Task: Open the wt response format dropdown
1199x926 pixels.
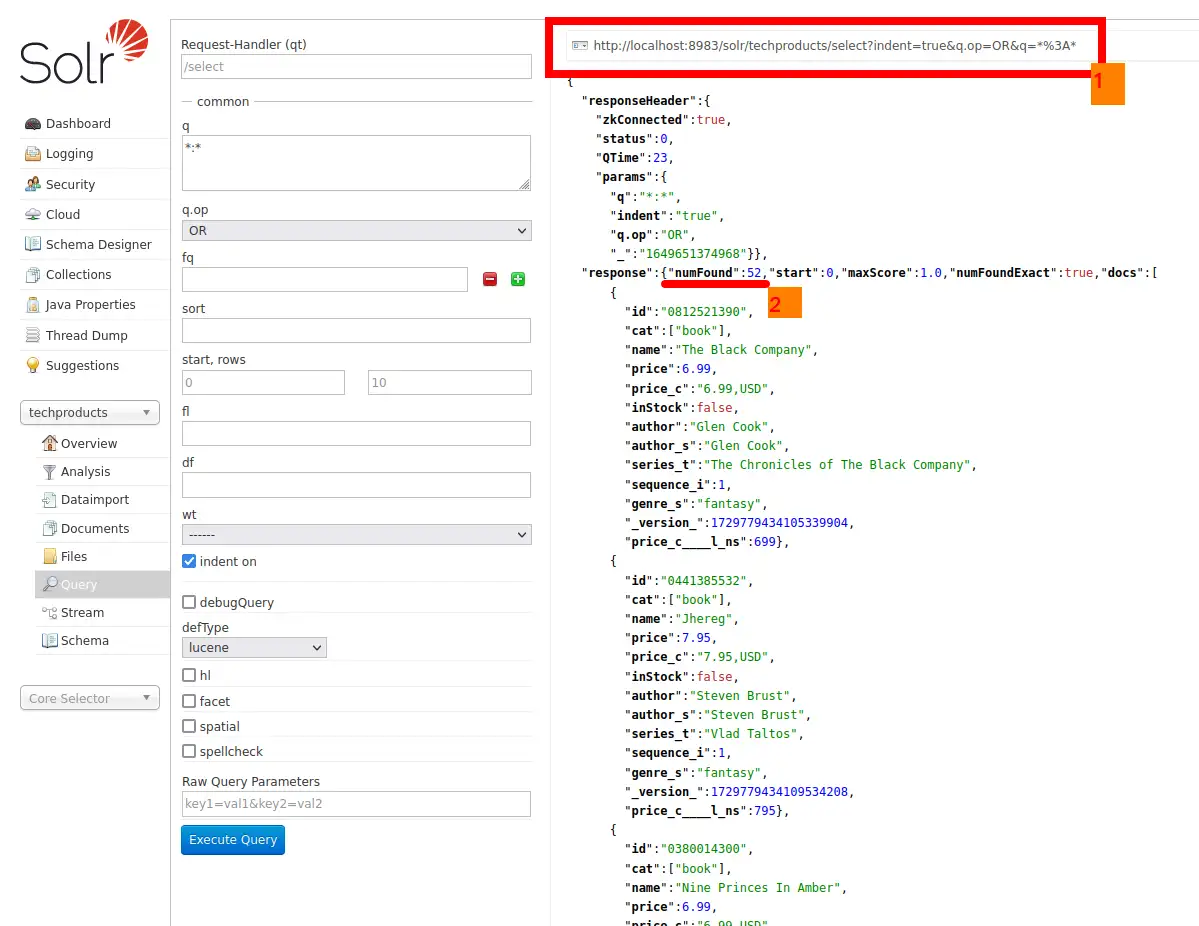Action: coord(356,534)
